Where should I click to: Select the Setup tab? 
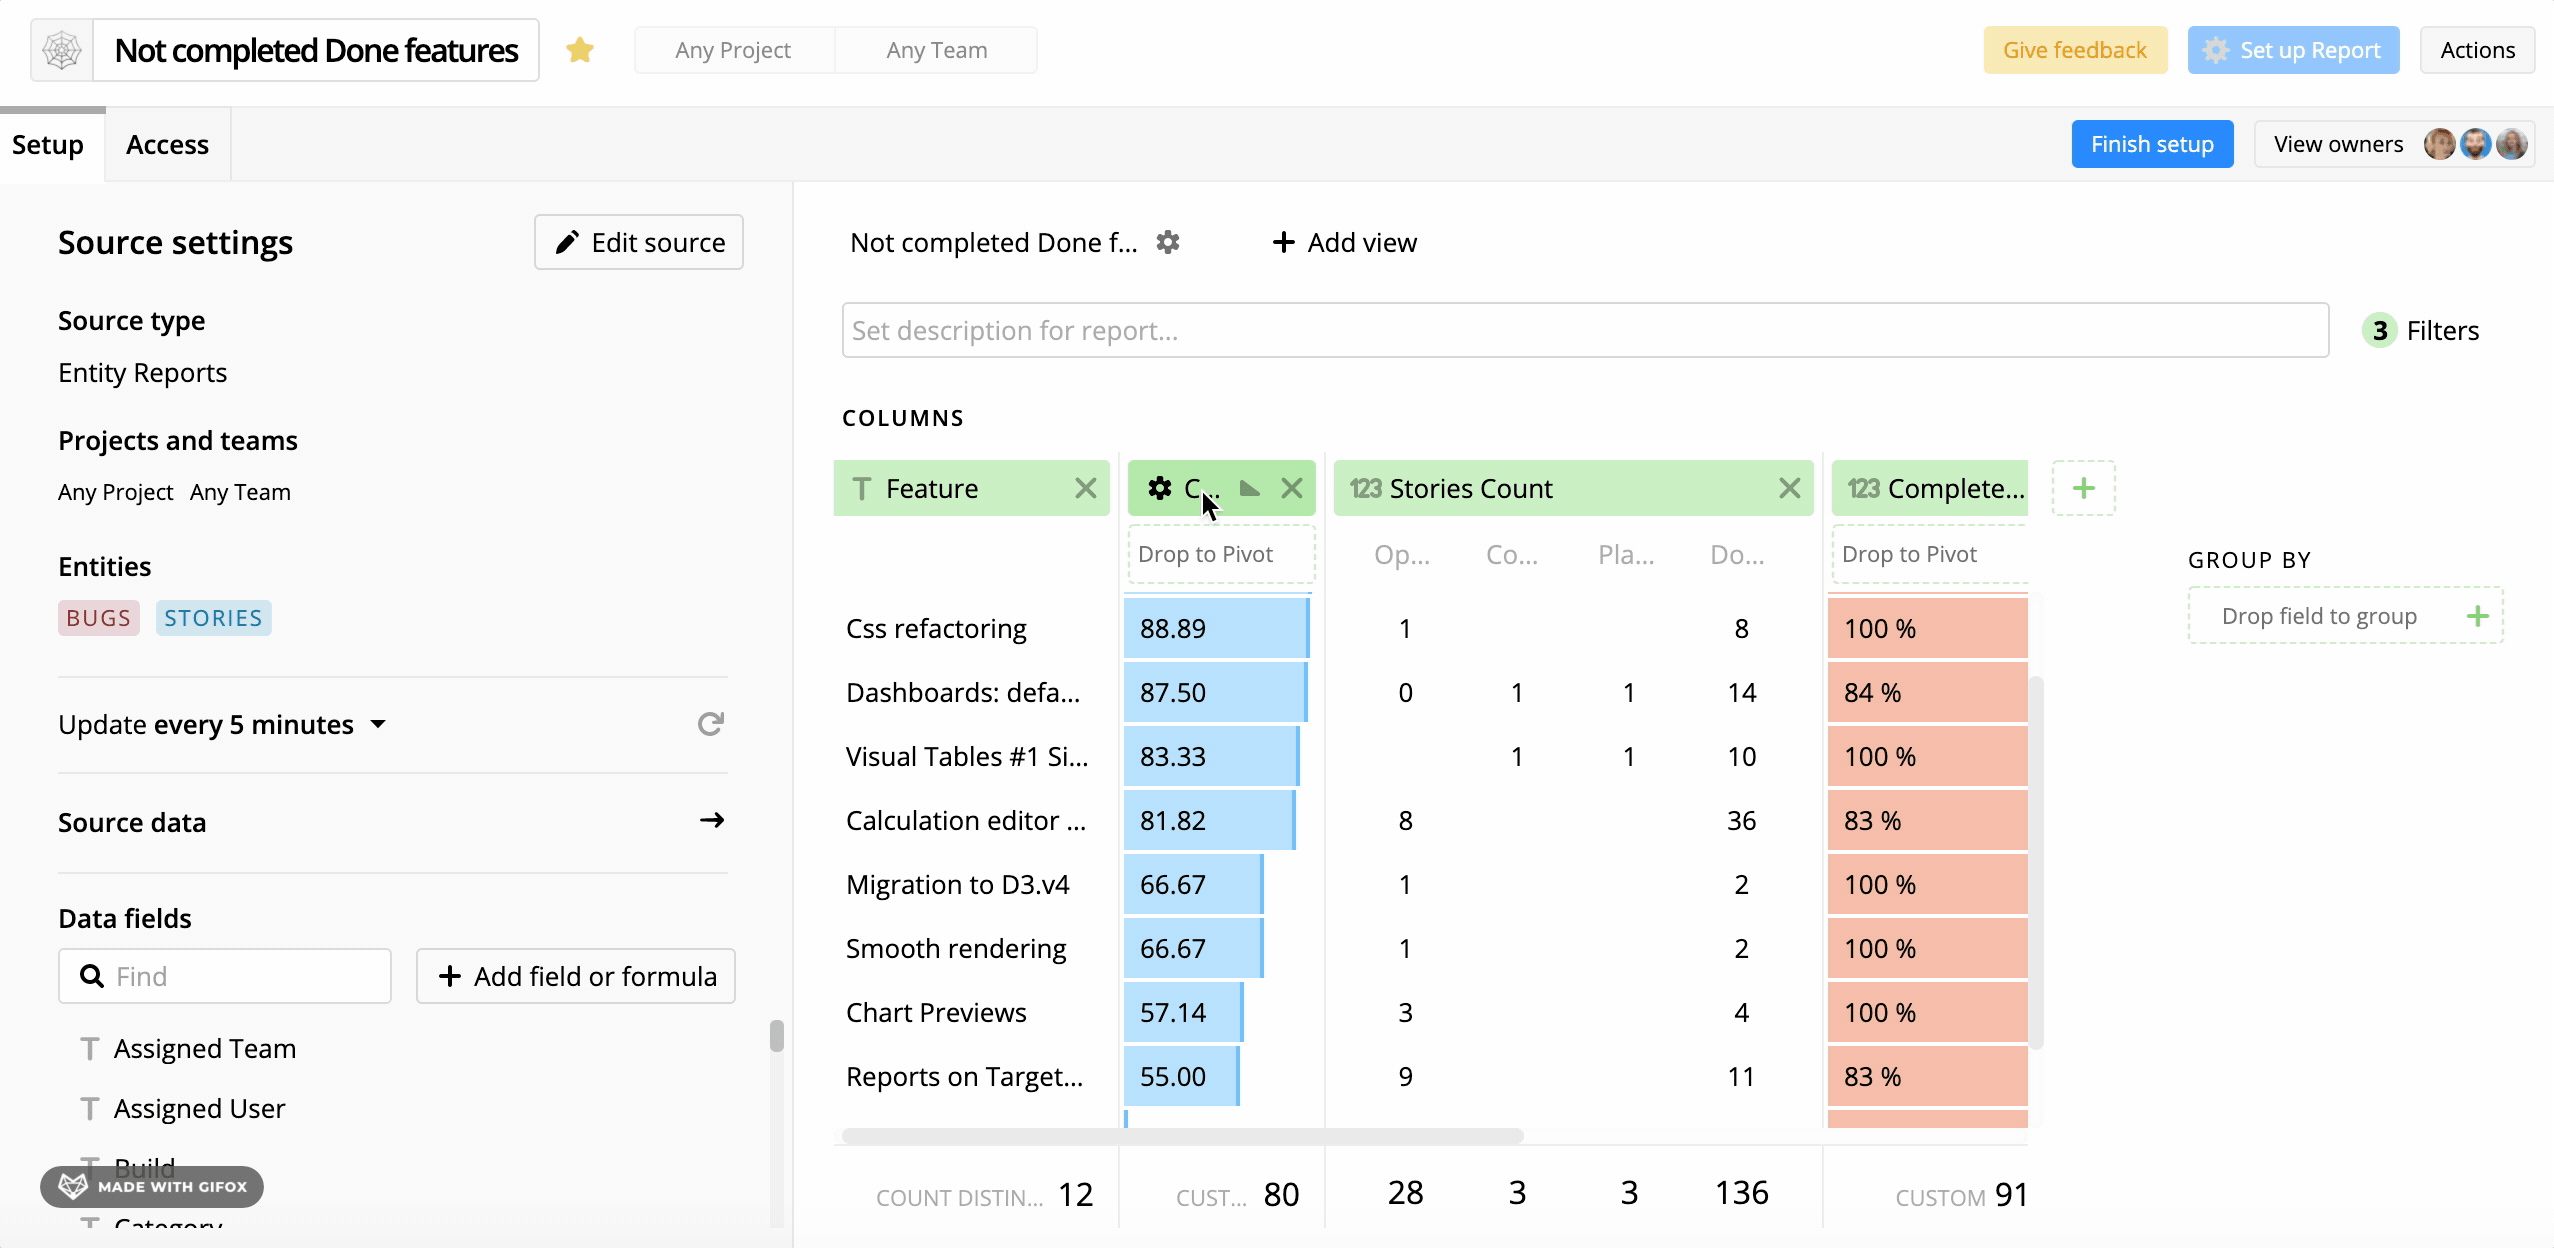point(49,143)
